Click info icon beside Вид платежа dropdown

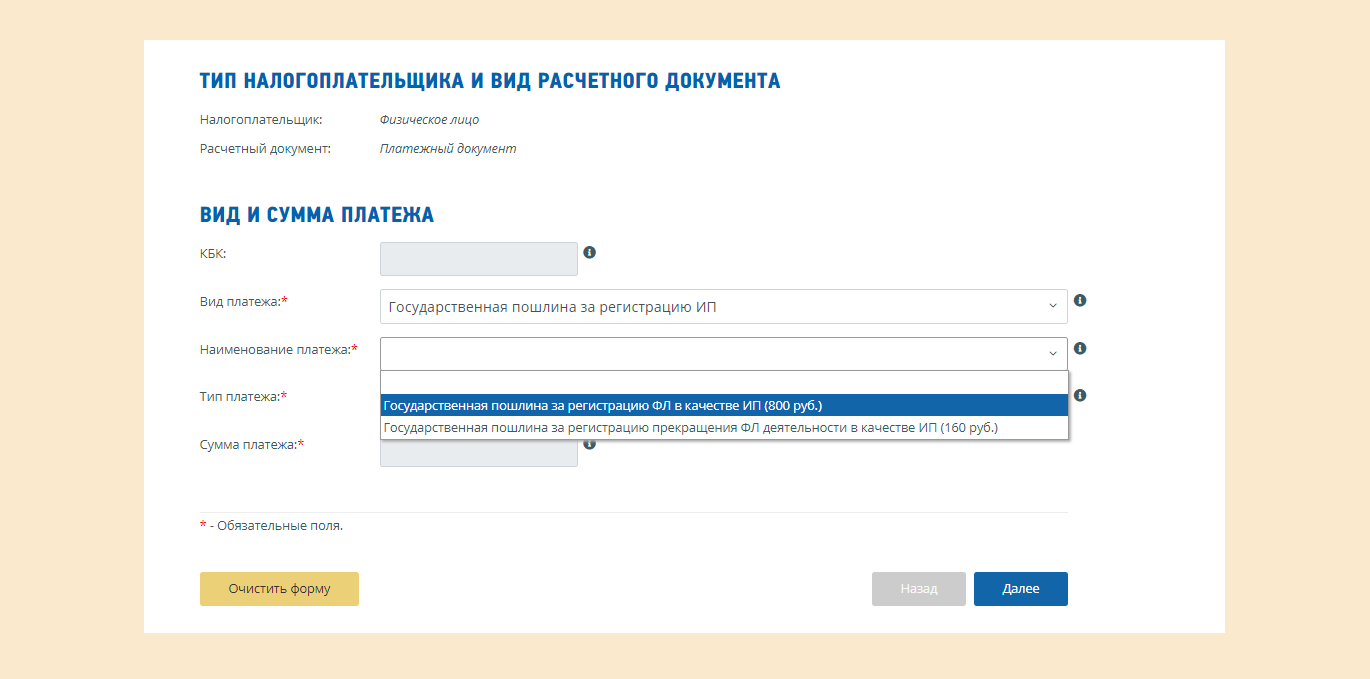click(1080, 300)
